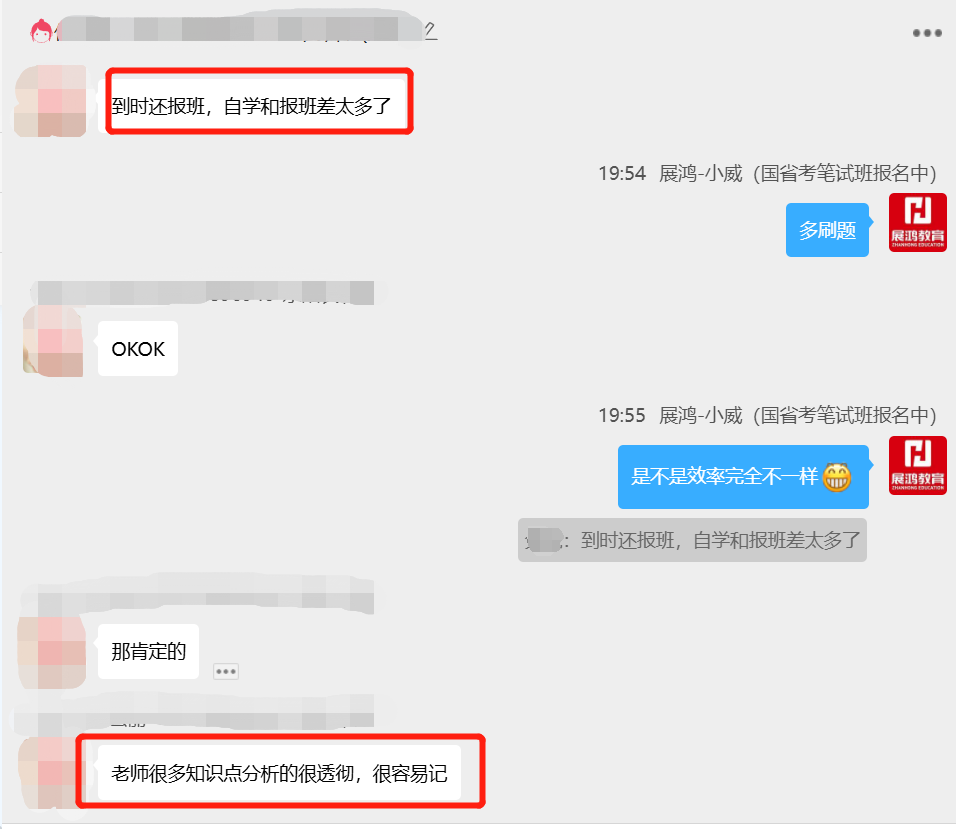Click message 老师很多知识点分析的很透彻，很容易记

(279, 773)
